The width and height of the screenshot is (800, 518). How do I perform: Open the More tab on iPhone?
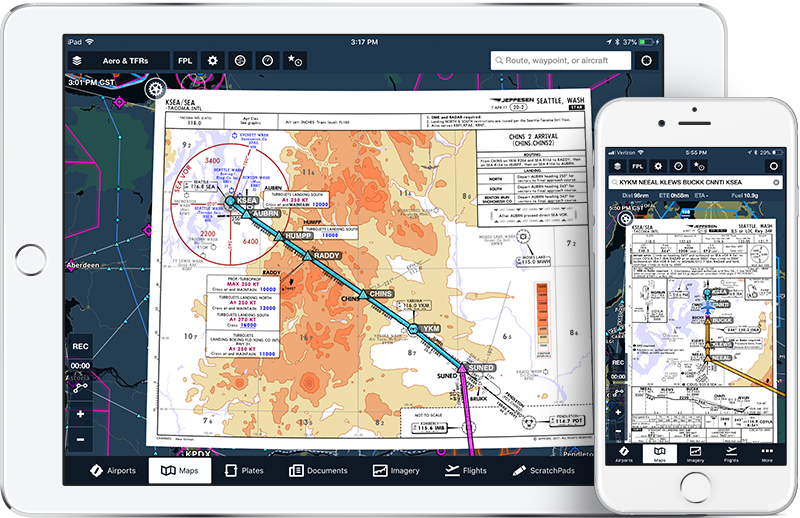click(766, 455)
